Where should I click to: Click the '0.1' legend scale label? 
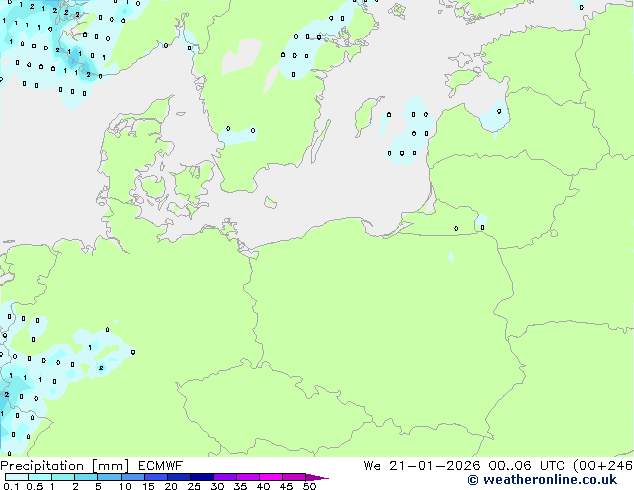click(x=11, y=486)
